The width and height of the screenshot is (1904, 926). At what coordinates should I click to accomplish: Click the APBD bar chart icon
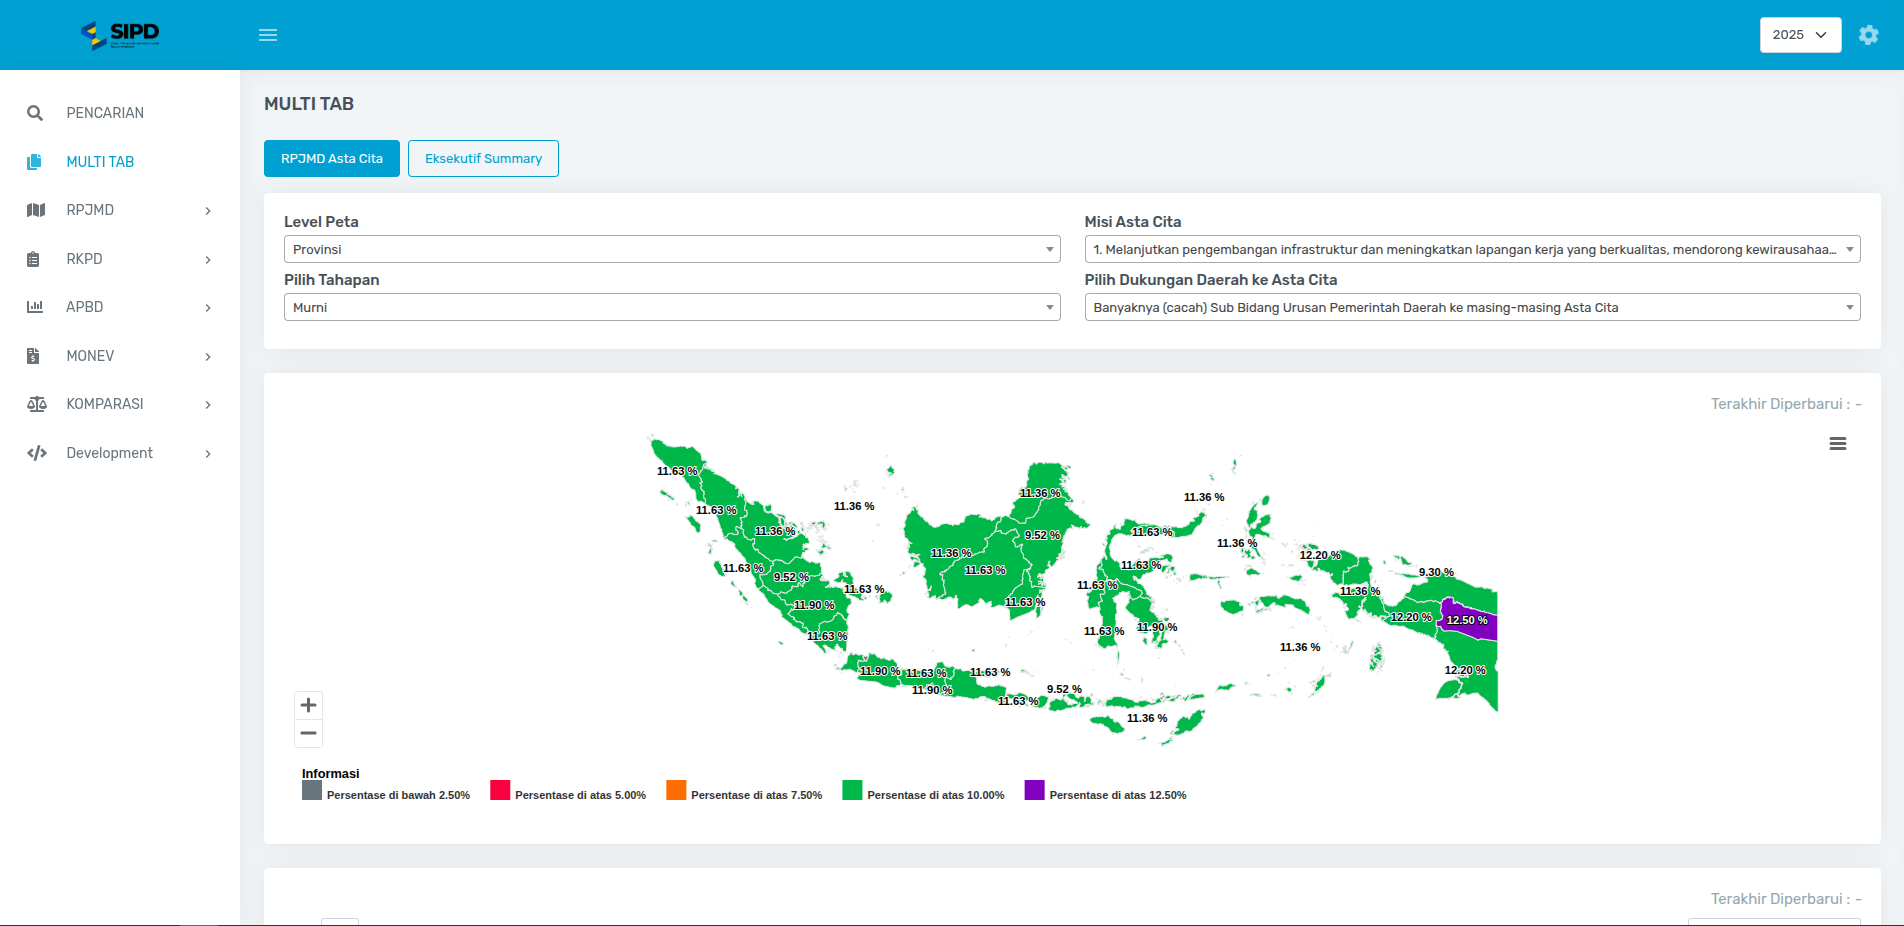(35, 307)
